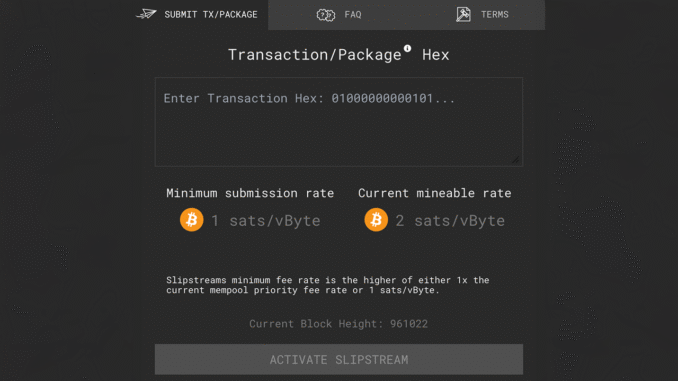Click the Transaction/Package Hex heading
The width and height of the screenshot is (678, 381).
click(339, 55)
